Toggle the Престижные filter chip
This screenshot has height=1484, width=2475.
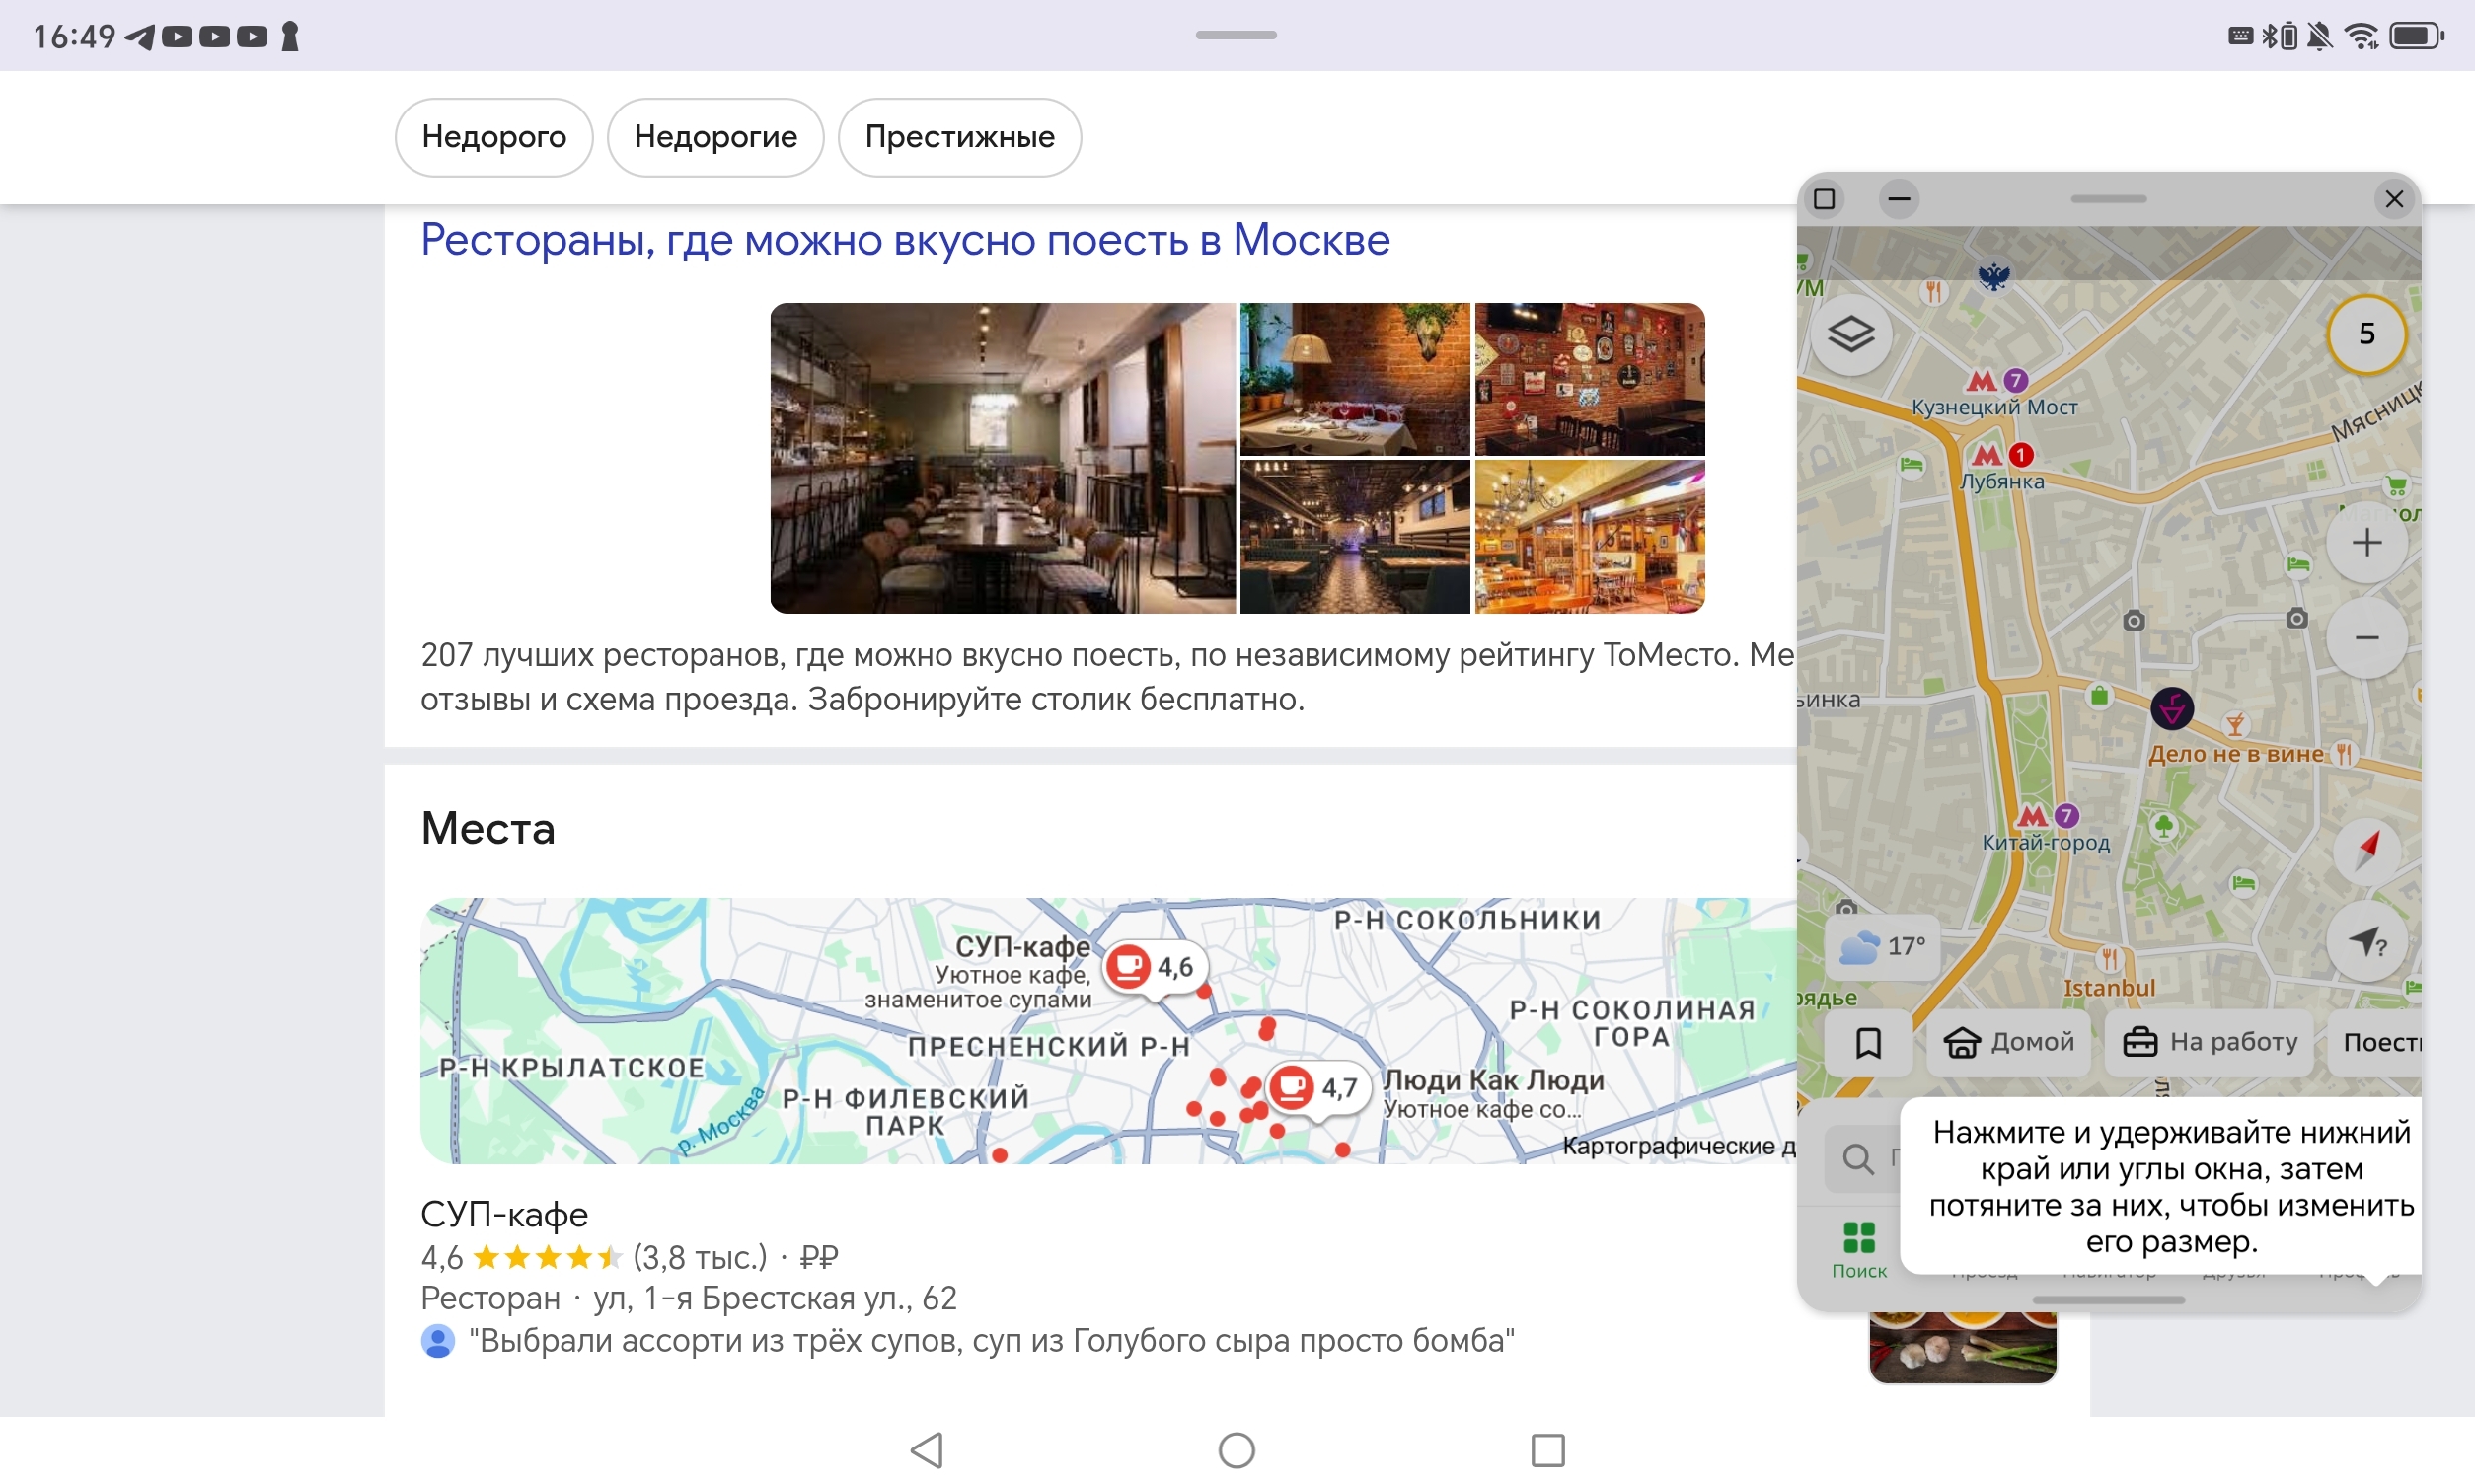959,137
